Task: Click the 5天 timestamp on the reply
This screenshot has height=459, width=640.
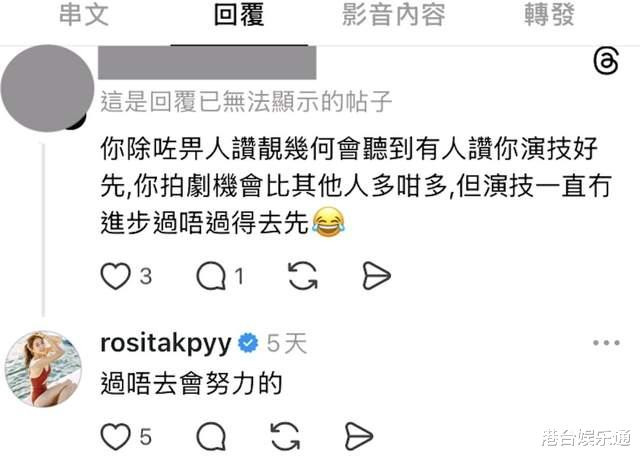Action: tap(287, 344)
